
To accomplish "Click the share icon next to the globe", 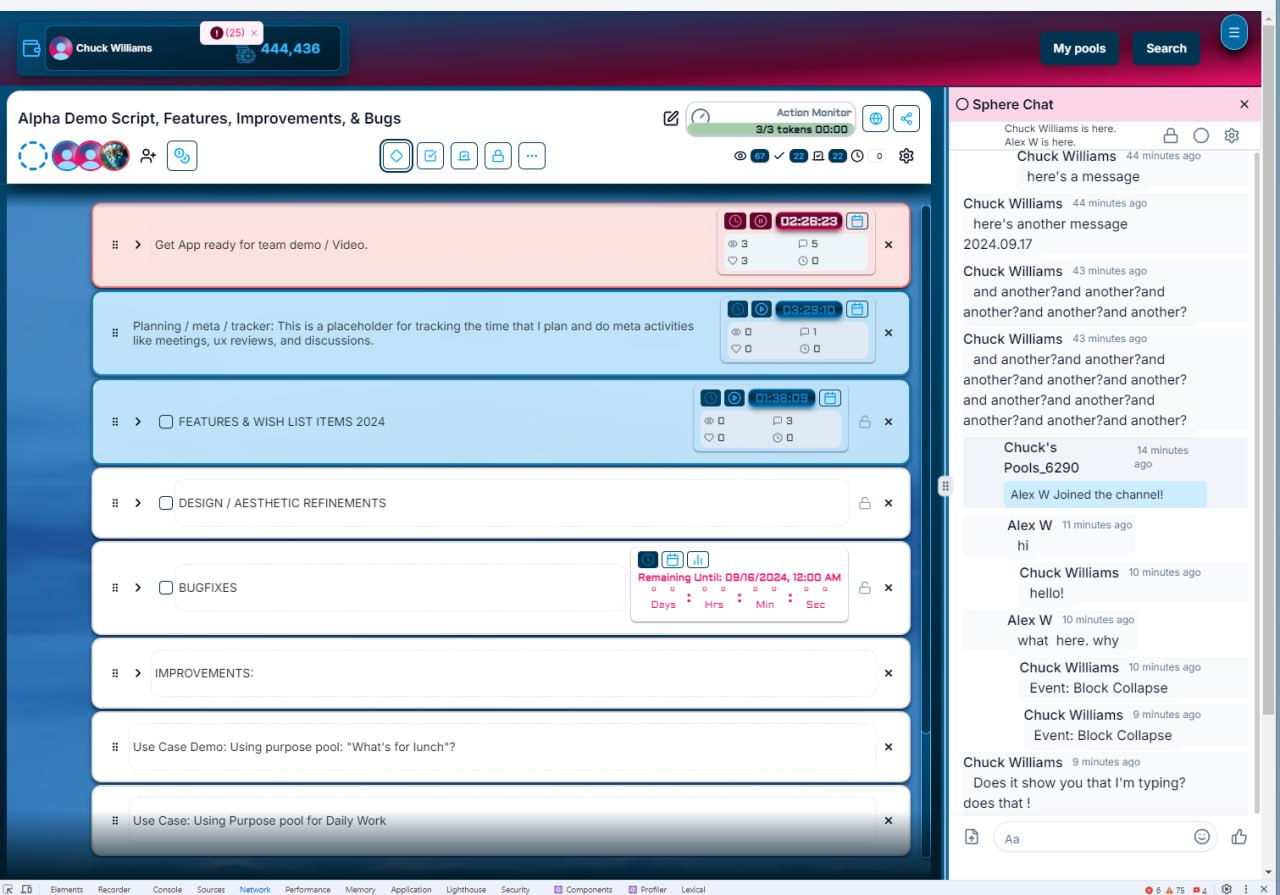I will (x=905, y=118).
